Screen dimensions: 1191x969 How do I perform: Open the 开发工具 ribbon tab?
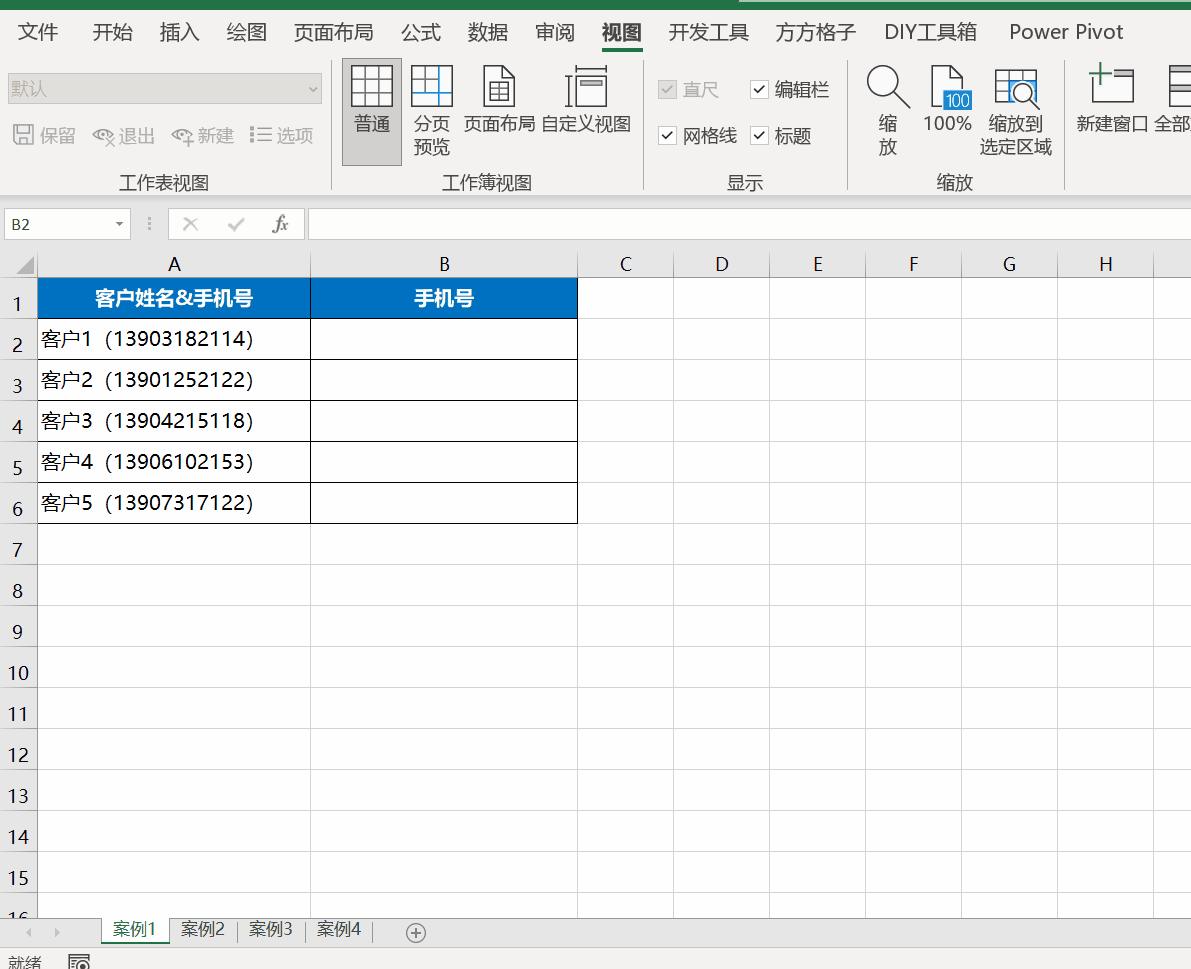point(709,32)
